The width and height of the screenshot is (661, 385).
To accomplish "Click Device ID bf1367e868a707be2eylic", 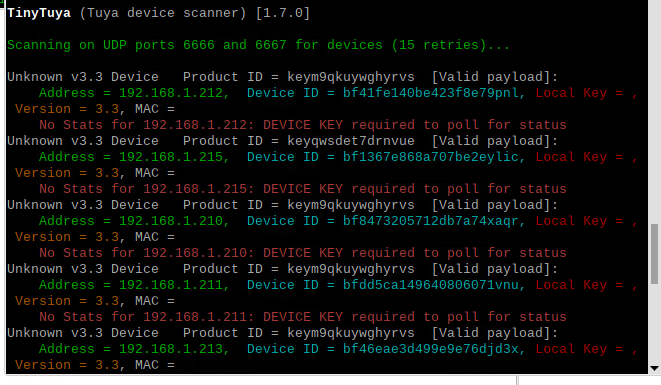I will click(x=431, y=157).
